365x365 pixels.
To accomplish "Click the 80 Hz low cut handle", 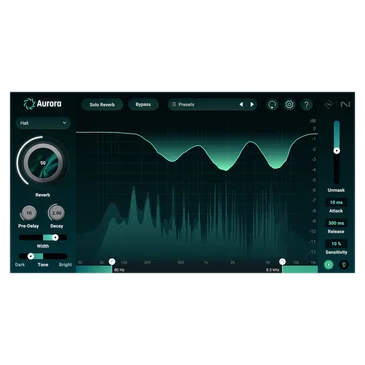I will click(x=112, y=262).
